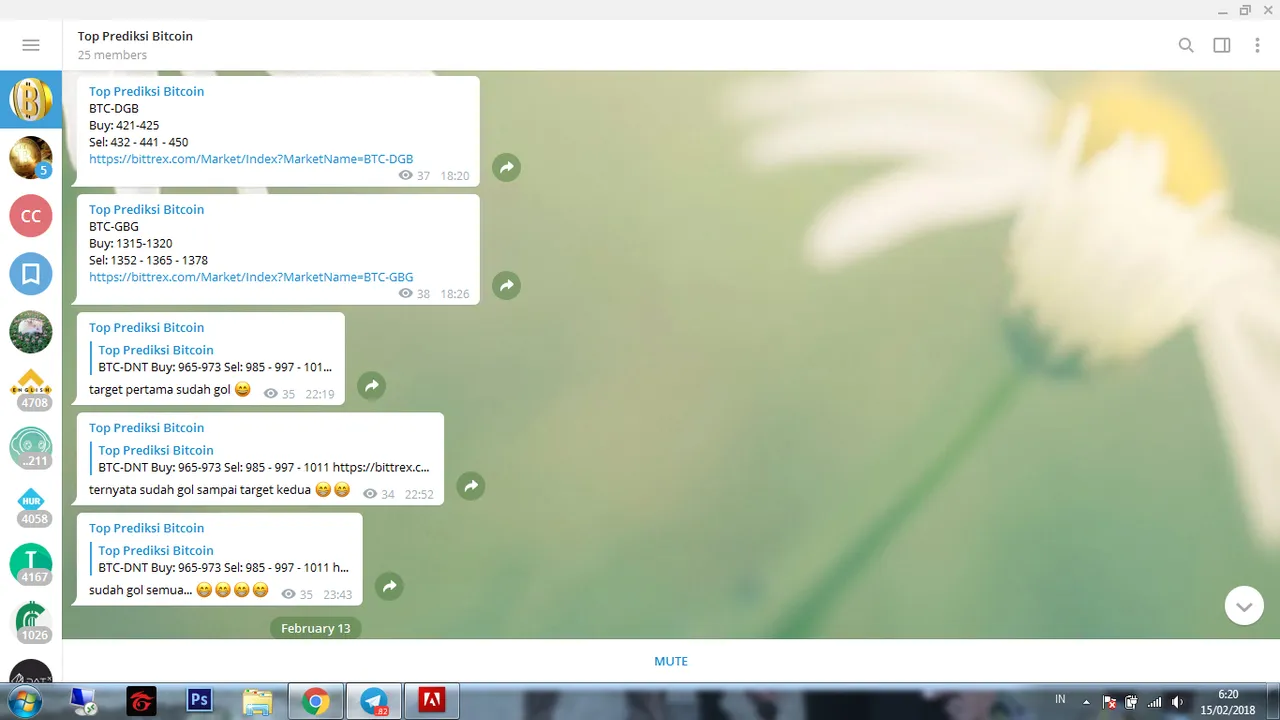Open the volume speaker tray icon
The width and height of the screenshot is (1280, 720).
[1177, 701]
